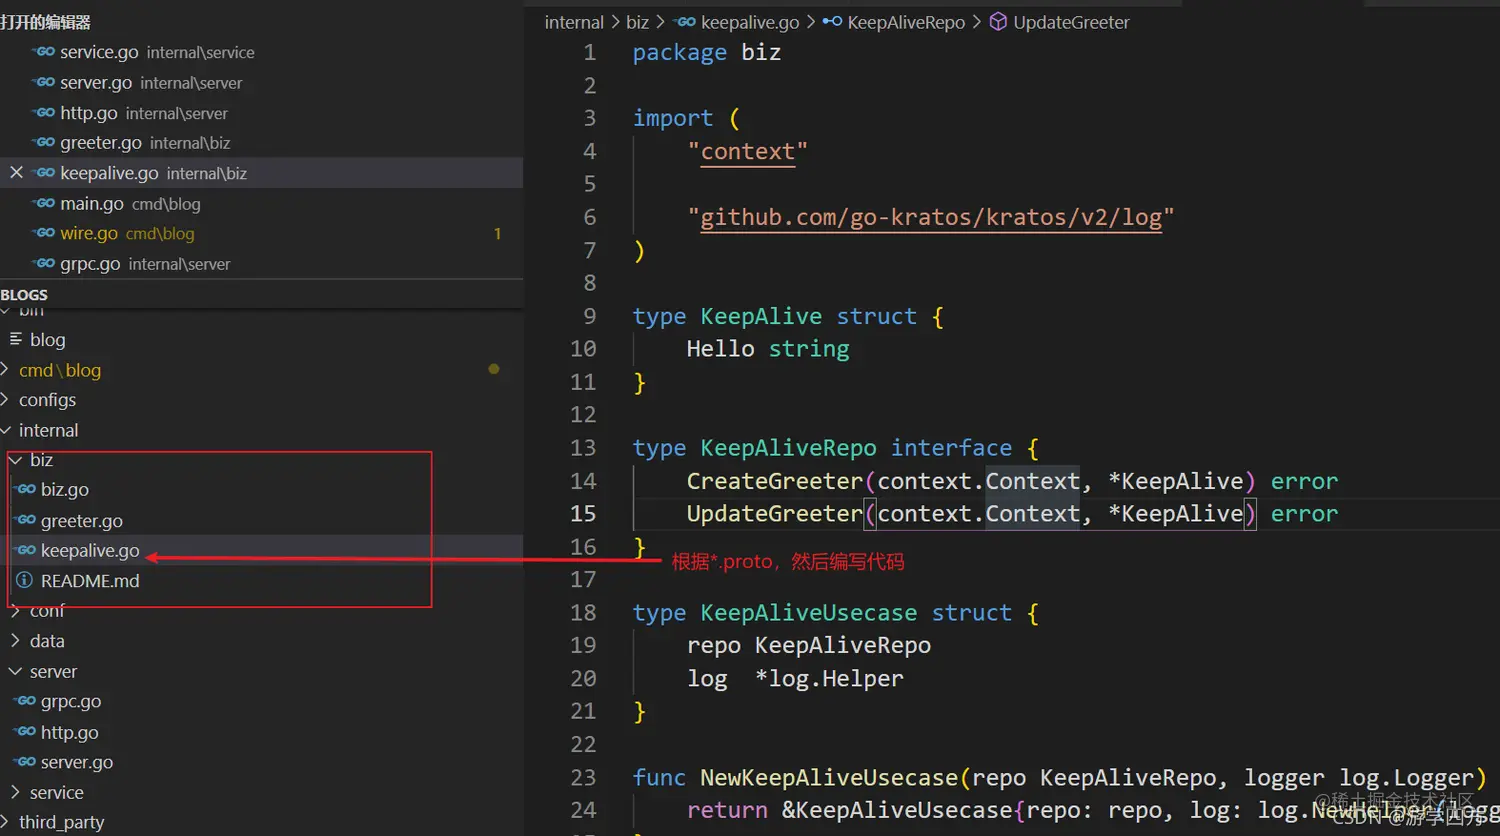
Task: Open server.go internal\server in open editors
Action: (x=261, y=83)
